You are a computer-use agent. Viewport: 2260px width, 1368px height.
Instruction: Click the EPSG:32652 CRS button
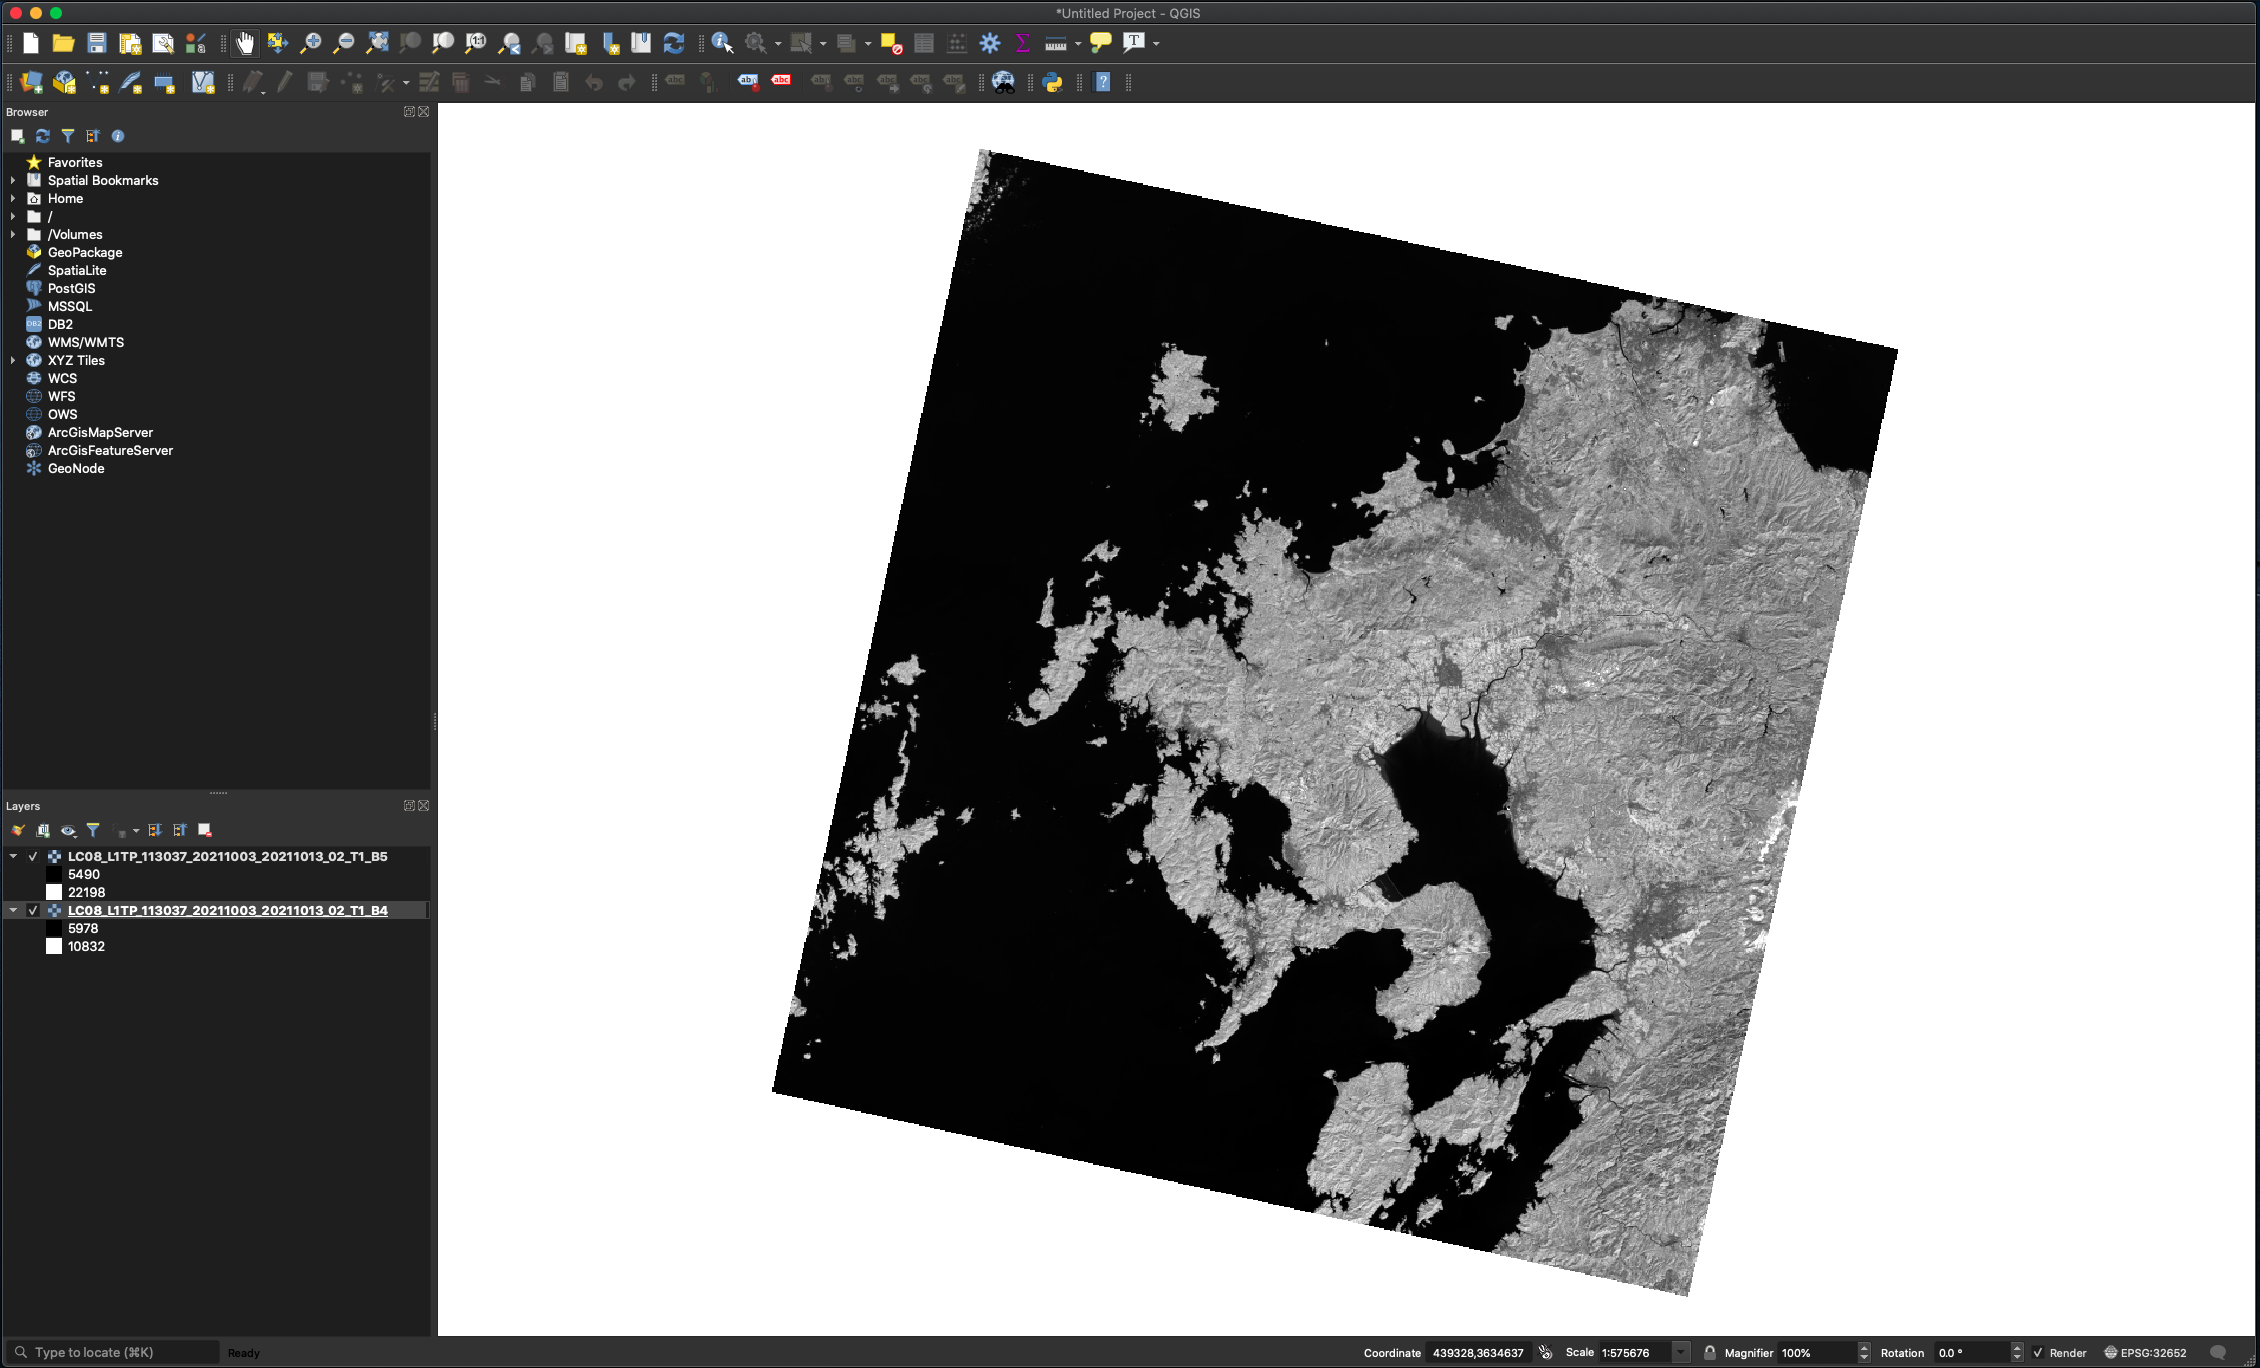tap(2145, 1353)
